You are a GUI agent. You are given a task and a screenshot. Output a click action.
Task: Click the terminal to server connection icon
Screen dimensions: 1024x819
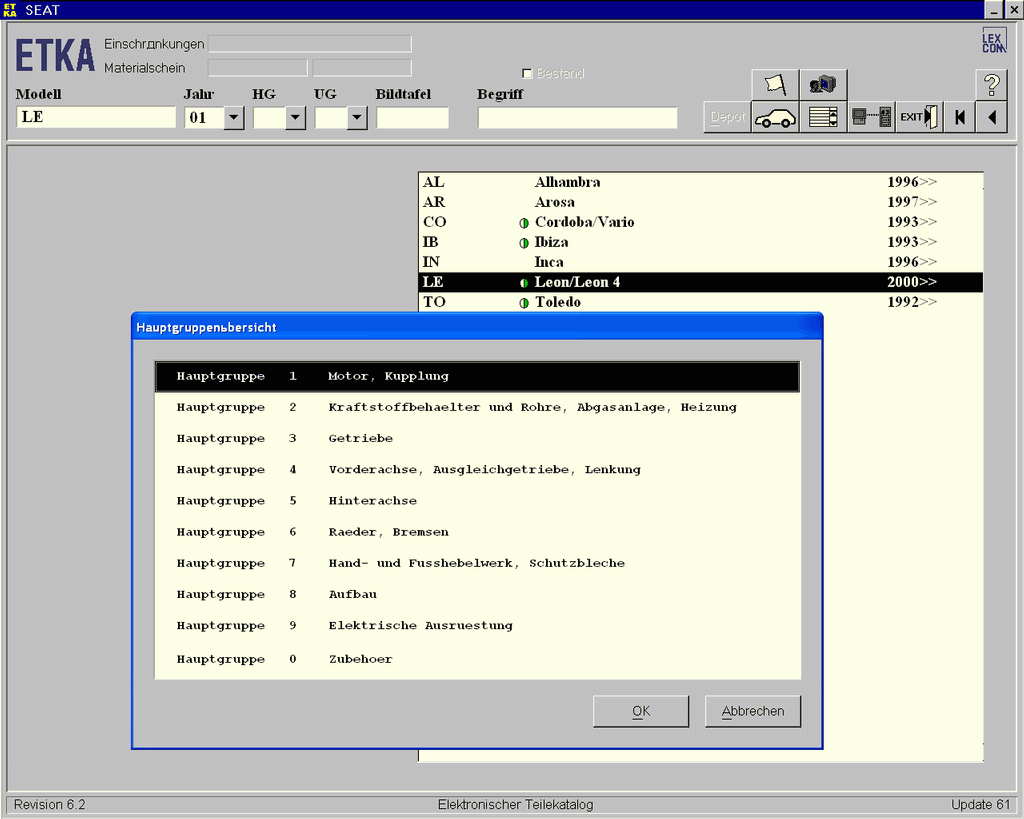point(872,118)
